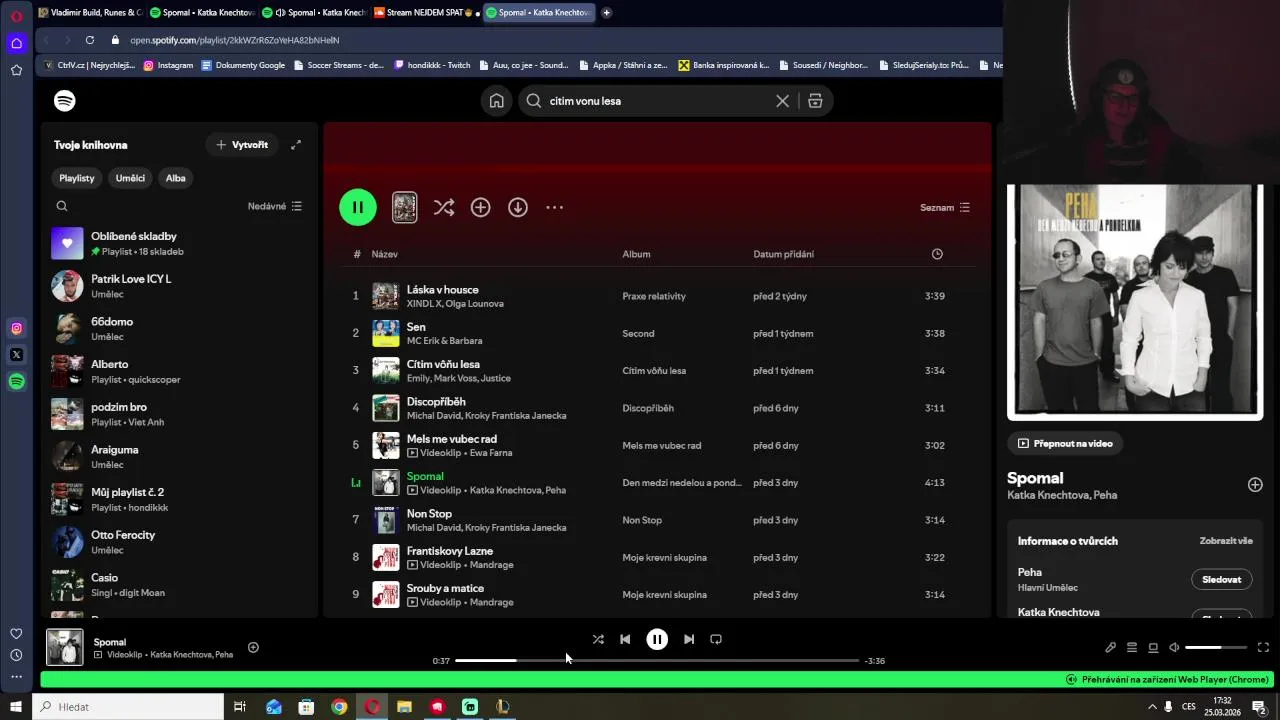Download the playlist
The height and width of the screenshot is (720, 1280).
518,207
